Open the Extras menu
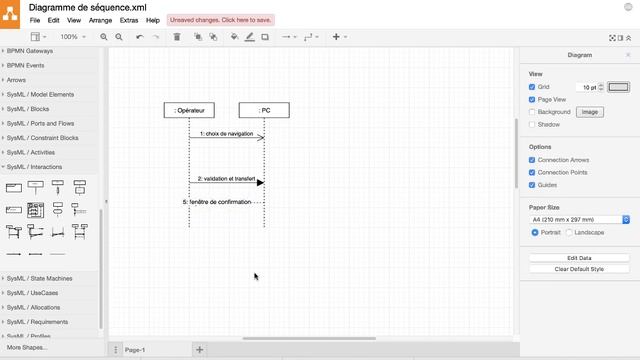This screenshot has width=640, height=360. tap(129, 20)
